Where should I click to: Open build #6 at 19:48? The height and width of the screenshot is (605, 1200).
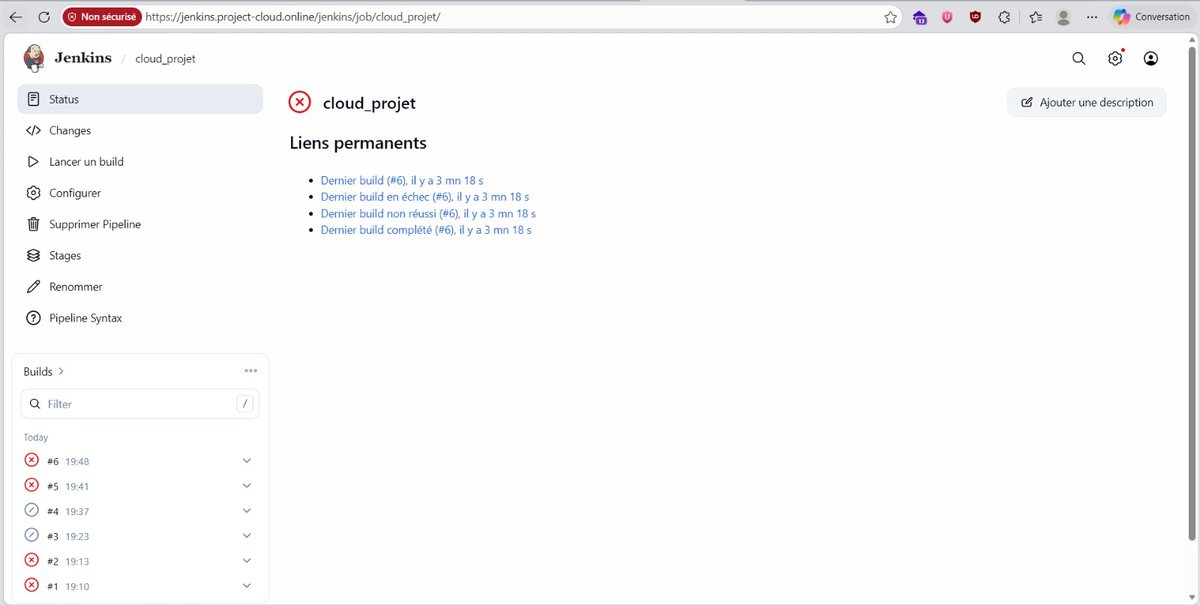[68, 461]
